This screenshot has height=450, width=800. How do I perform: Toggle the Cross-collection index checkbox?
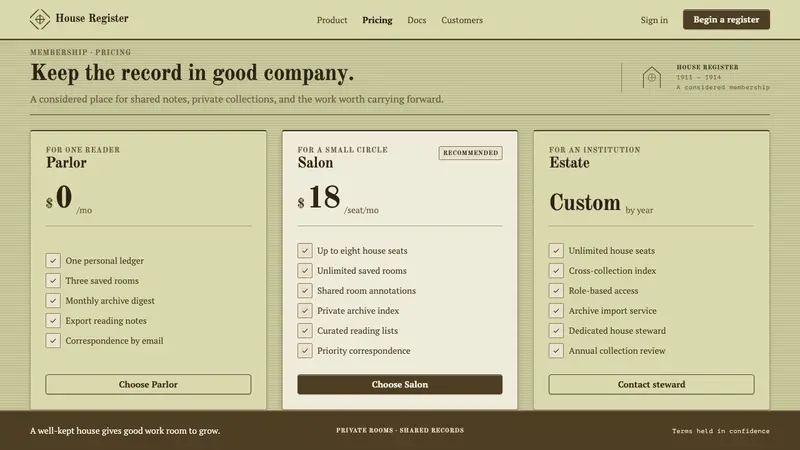(x=556, y=270)
